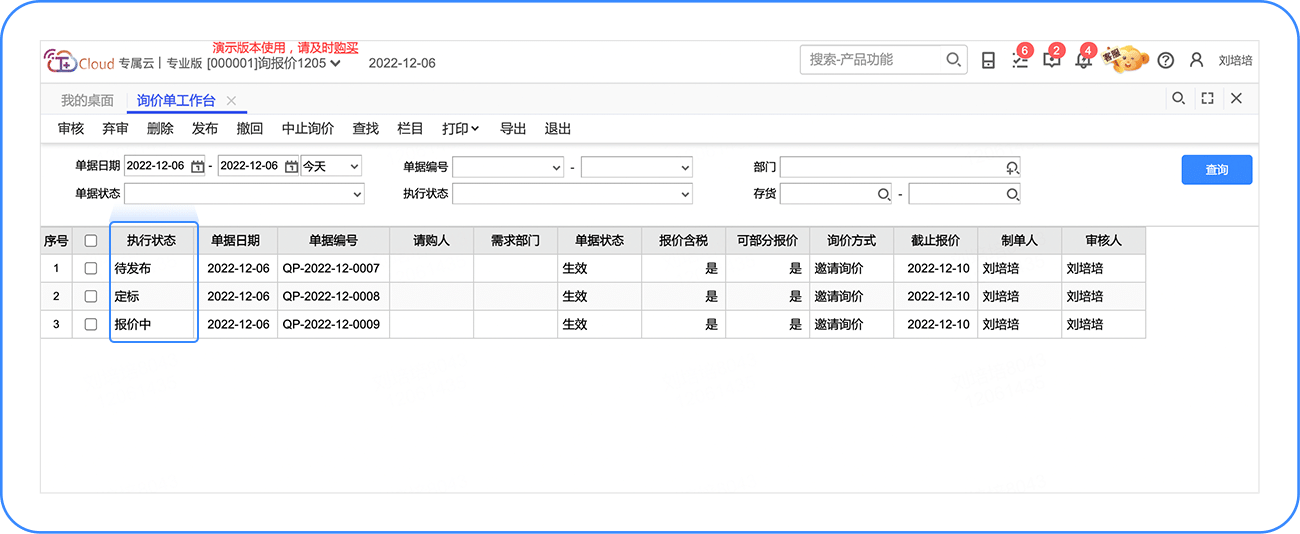The image size is (1300, 534).
Task: Open the 打印 toolbar menu
Action: pyautogui.click(x=460, y=129)
